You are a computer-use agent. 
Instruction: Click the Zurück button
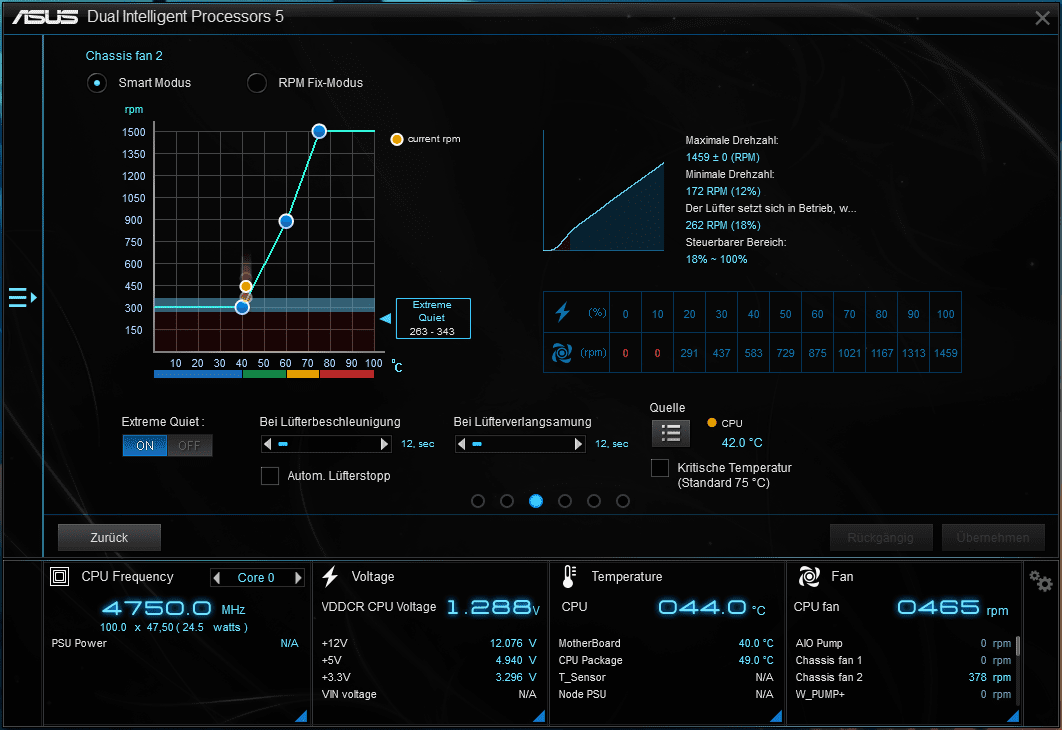pyautogui.click(x=109, y=538)
